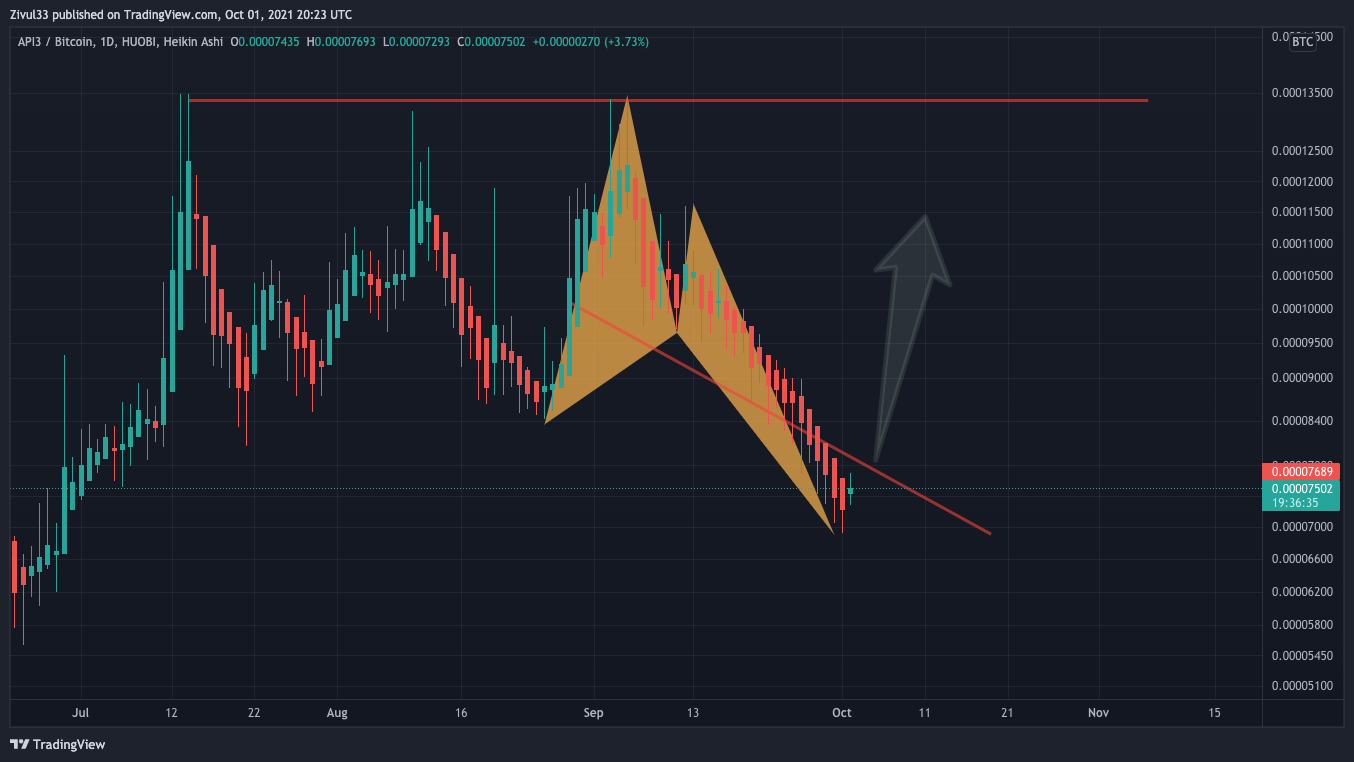The width and height of the screenshot is (1354, 762).
Task: Click the 0.00010500 price axis label
Action: [1302, 276]
